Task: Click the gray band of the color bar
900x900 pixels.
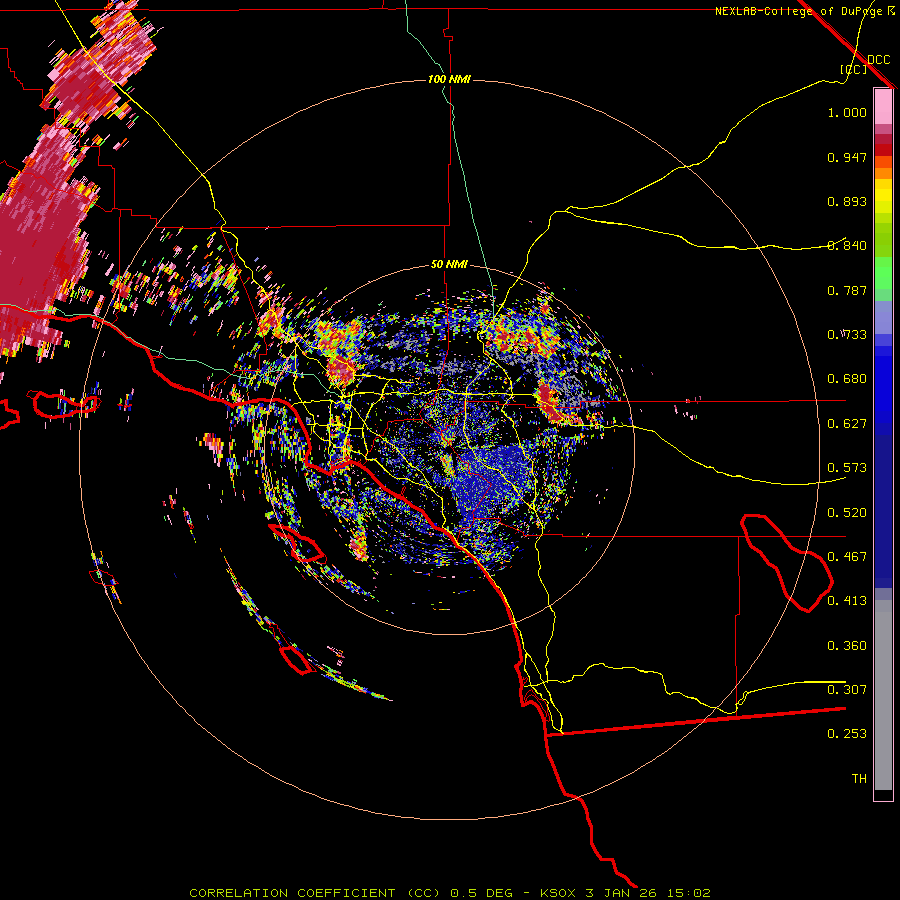Action: coord(883,695)
